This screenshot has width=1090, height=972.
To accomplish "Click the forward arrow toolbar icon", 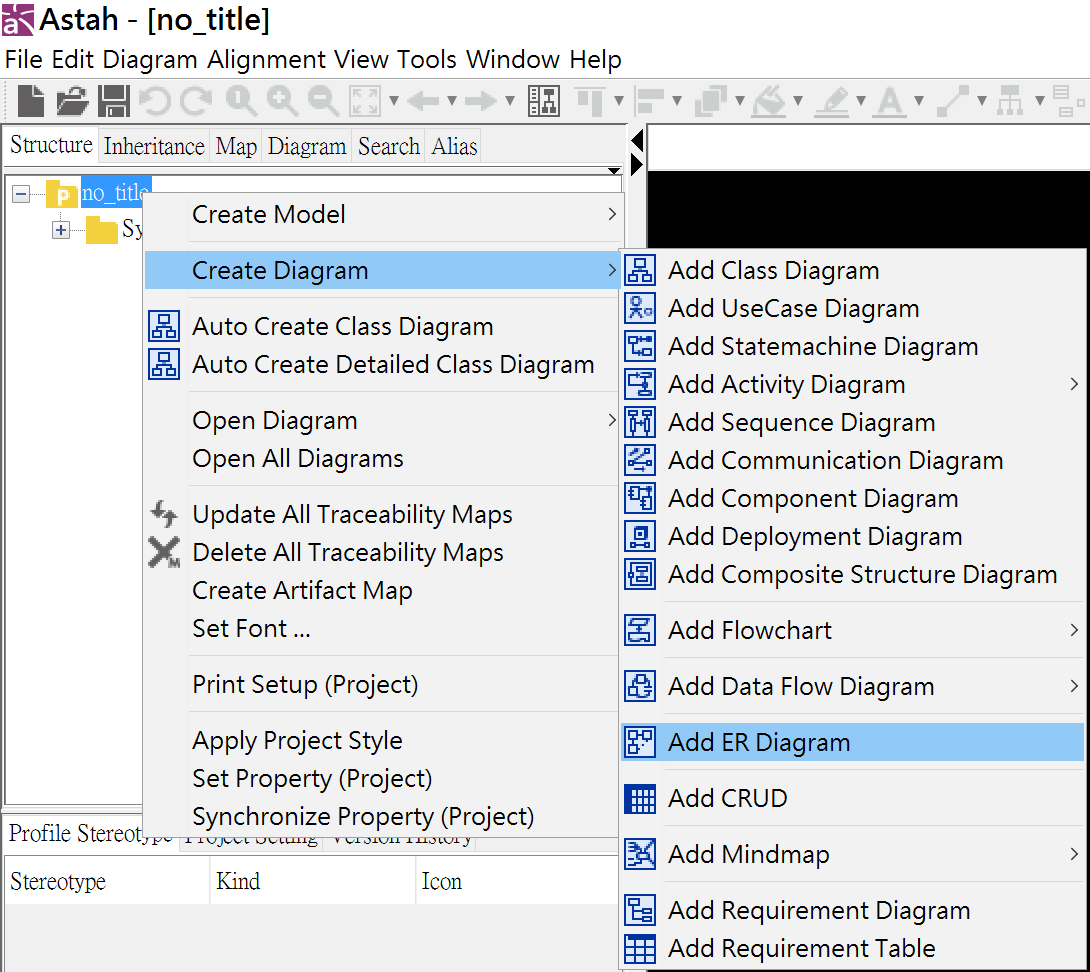I will [480, 101].
